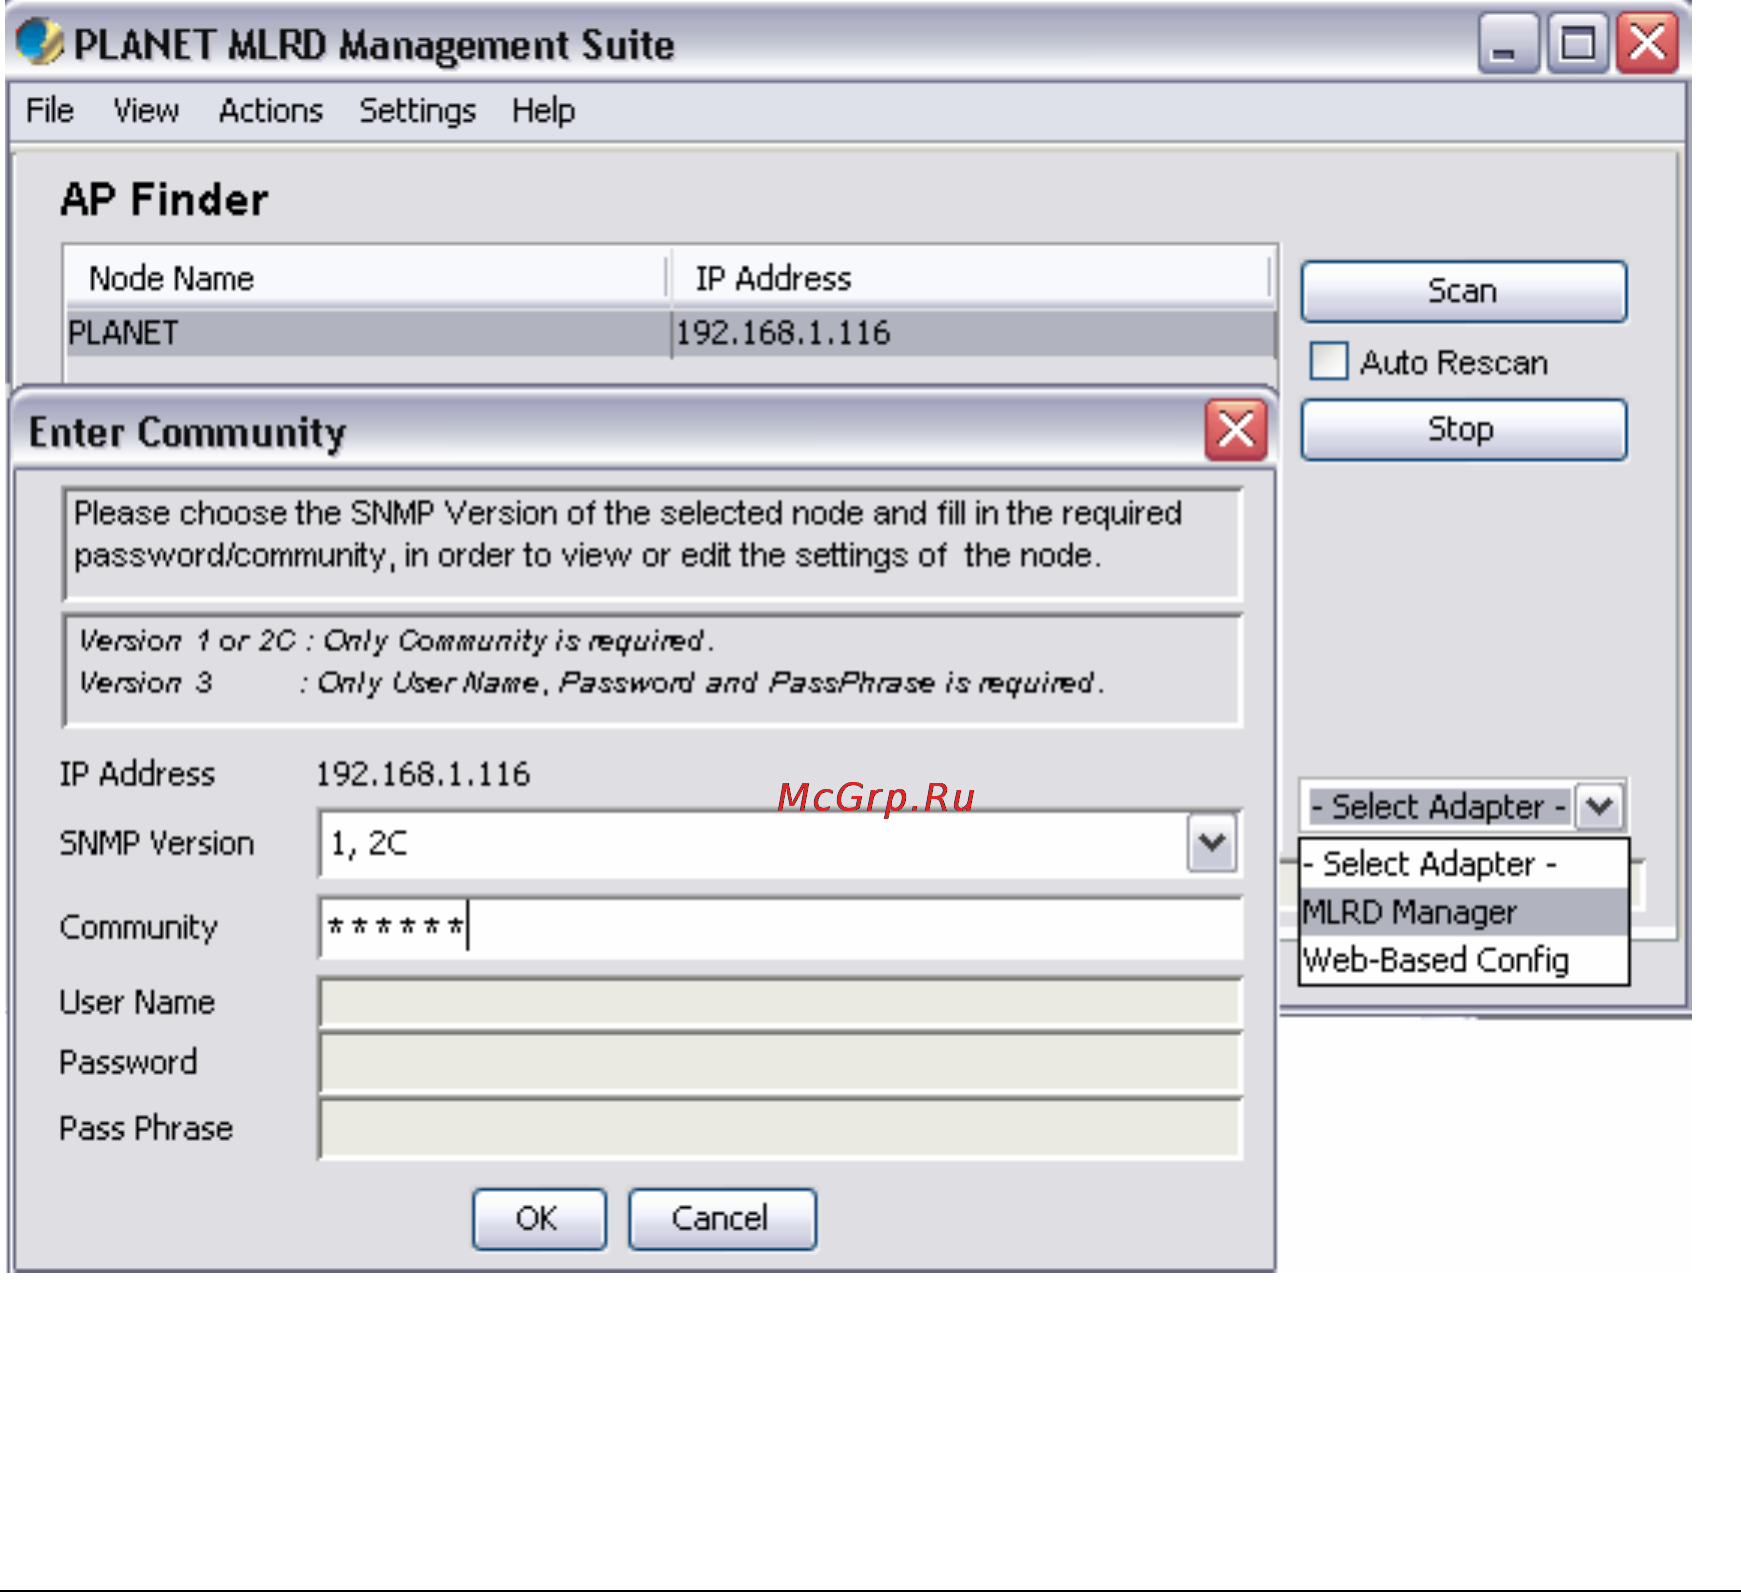Image resolution: width=1741 pixels, height=1592 pixels.
Task: Click the 192.168.1.116 cell in node table
Action: (974, 333)
